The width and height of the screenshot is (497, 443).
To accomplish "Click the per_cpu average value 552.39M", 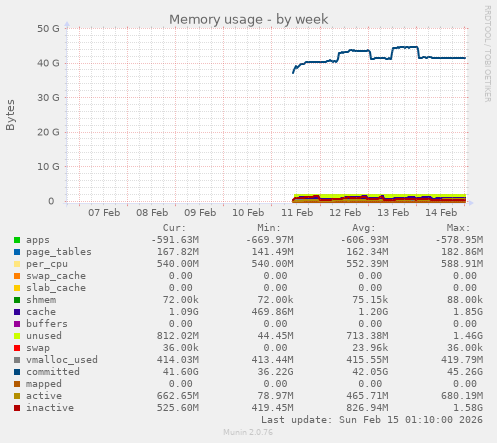I will [367, 264].
